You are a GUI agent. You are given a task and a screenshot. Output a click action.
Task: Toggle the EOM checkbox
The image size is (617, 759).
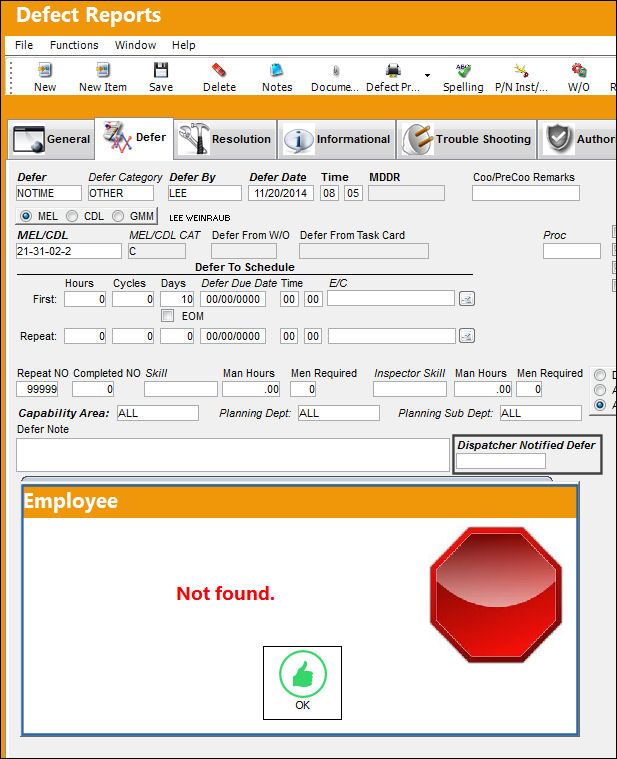pos(167,316)
